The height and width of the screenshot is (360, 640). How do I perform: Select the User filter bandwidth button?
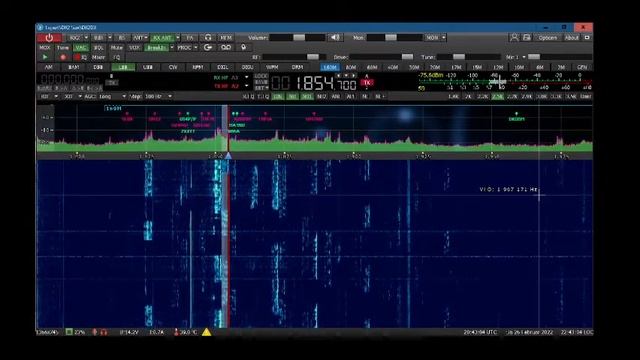[586, 97]
